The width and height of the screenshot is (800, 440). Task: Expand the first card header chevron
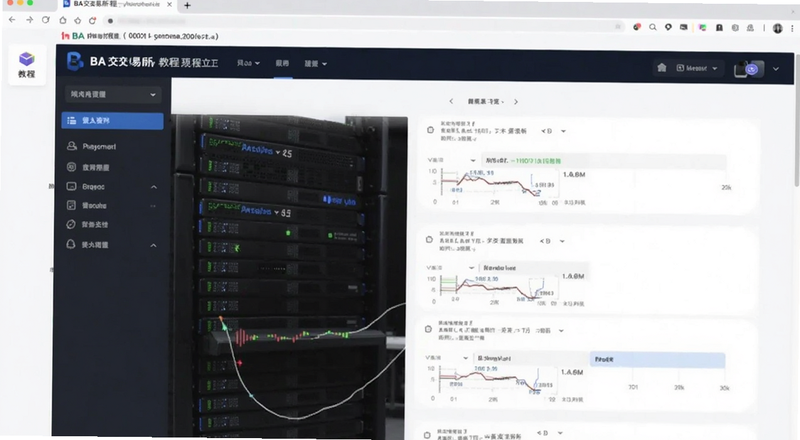click(563, 131)
